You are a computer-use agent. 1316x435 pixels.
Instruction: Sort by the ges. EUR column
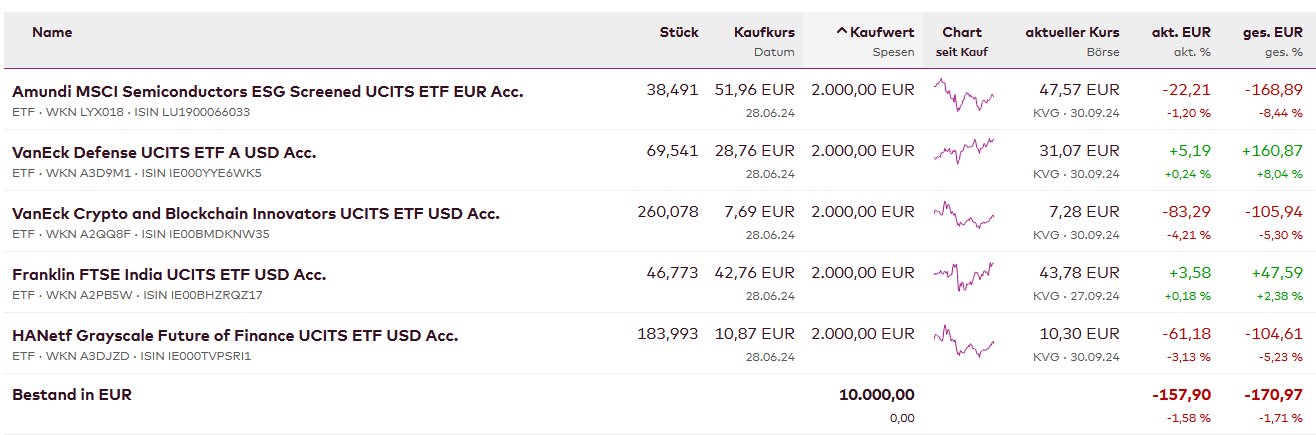tap(1273, 33)
